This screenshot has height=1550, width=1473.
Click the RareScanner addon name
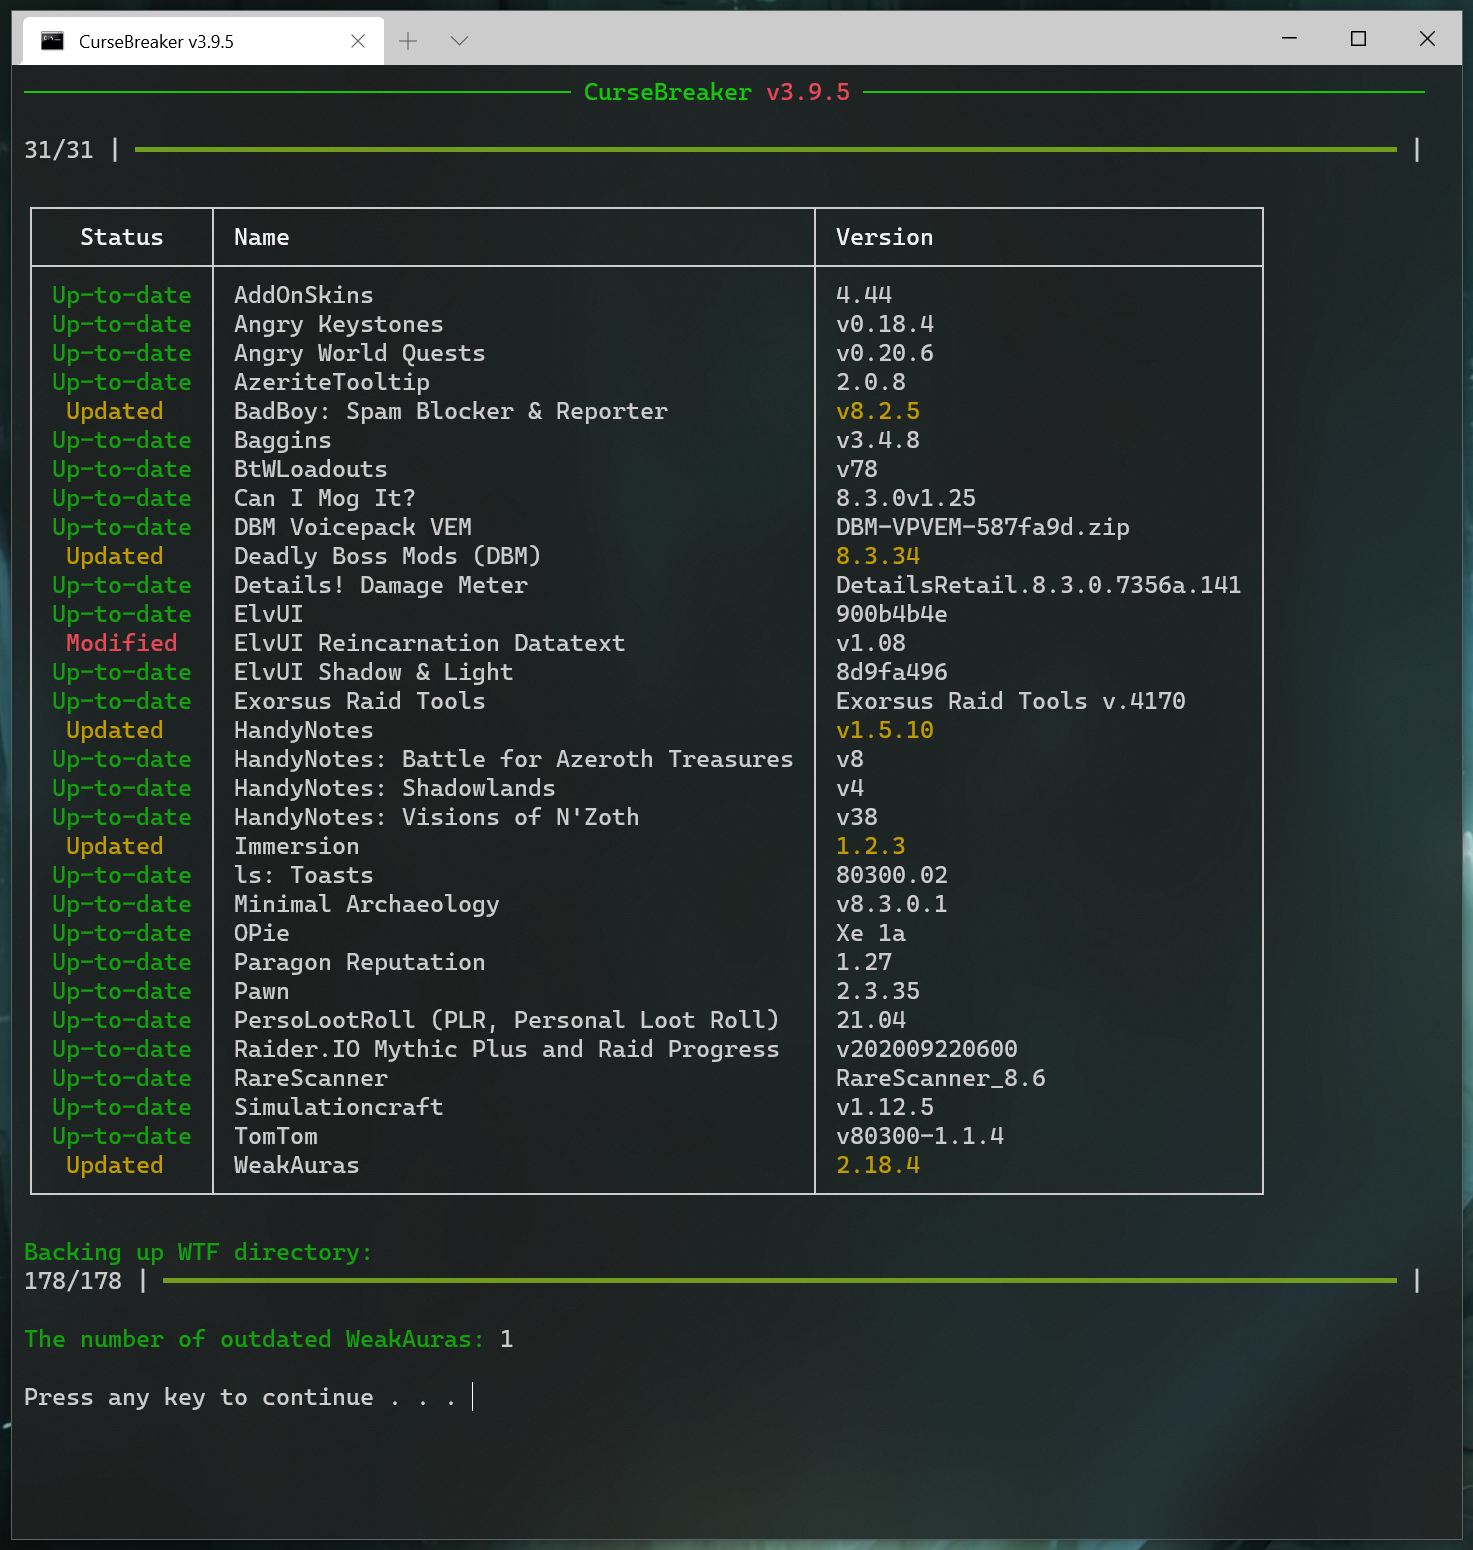tap(311, 1078)
